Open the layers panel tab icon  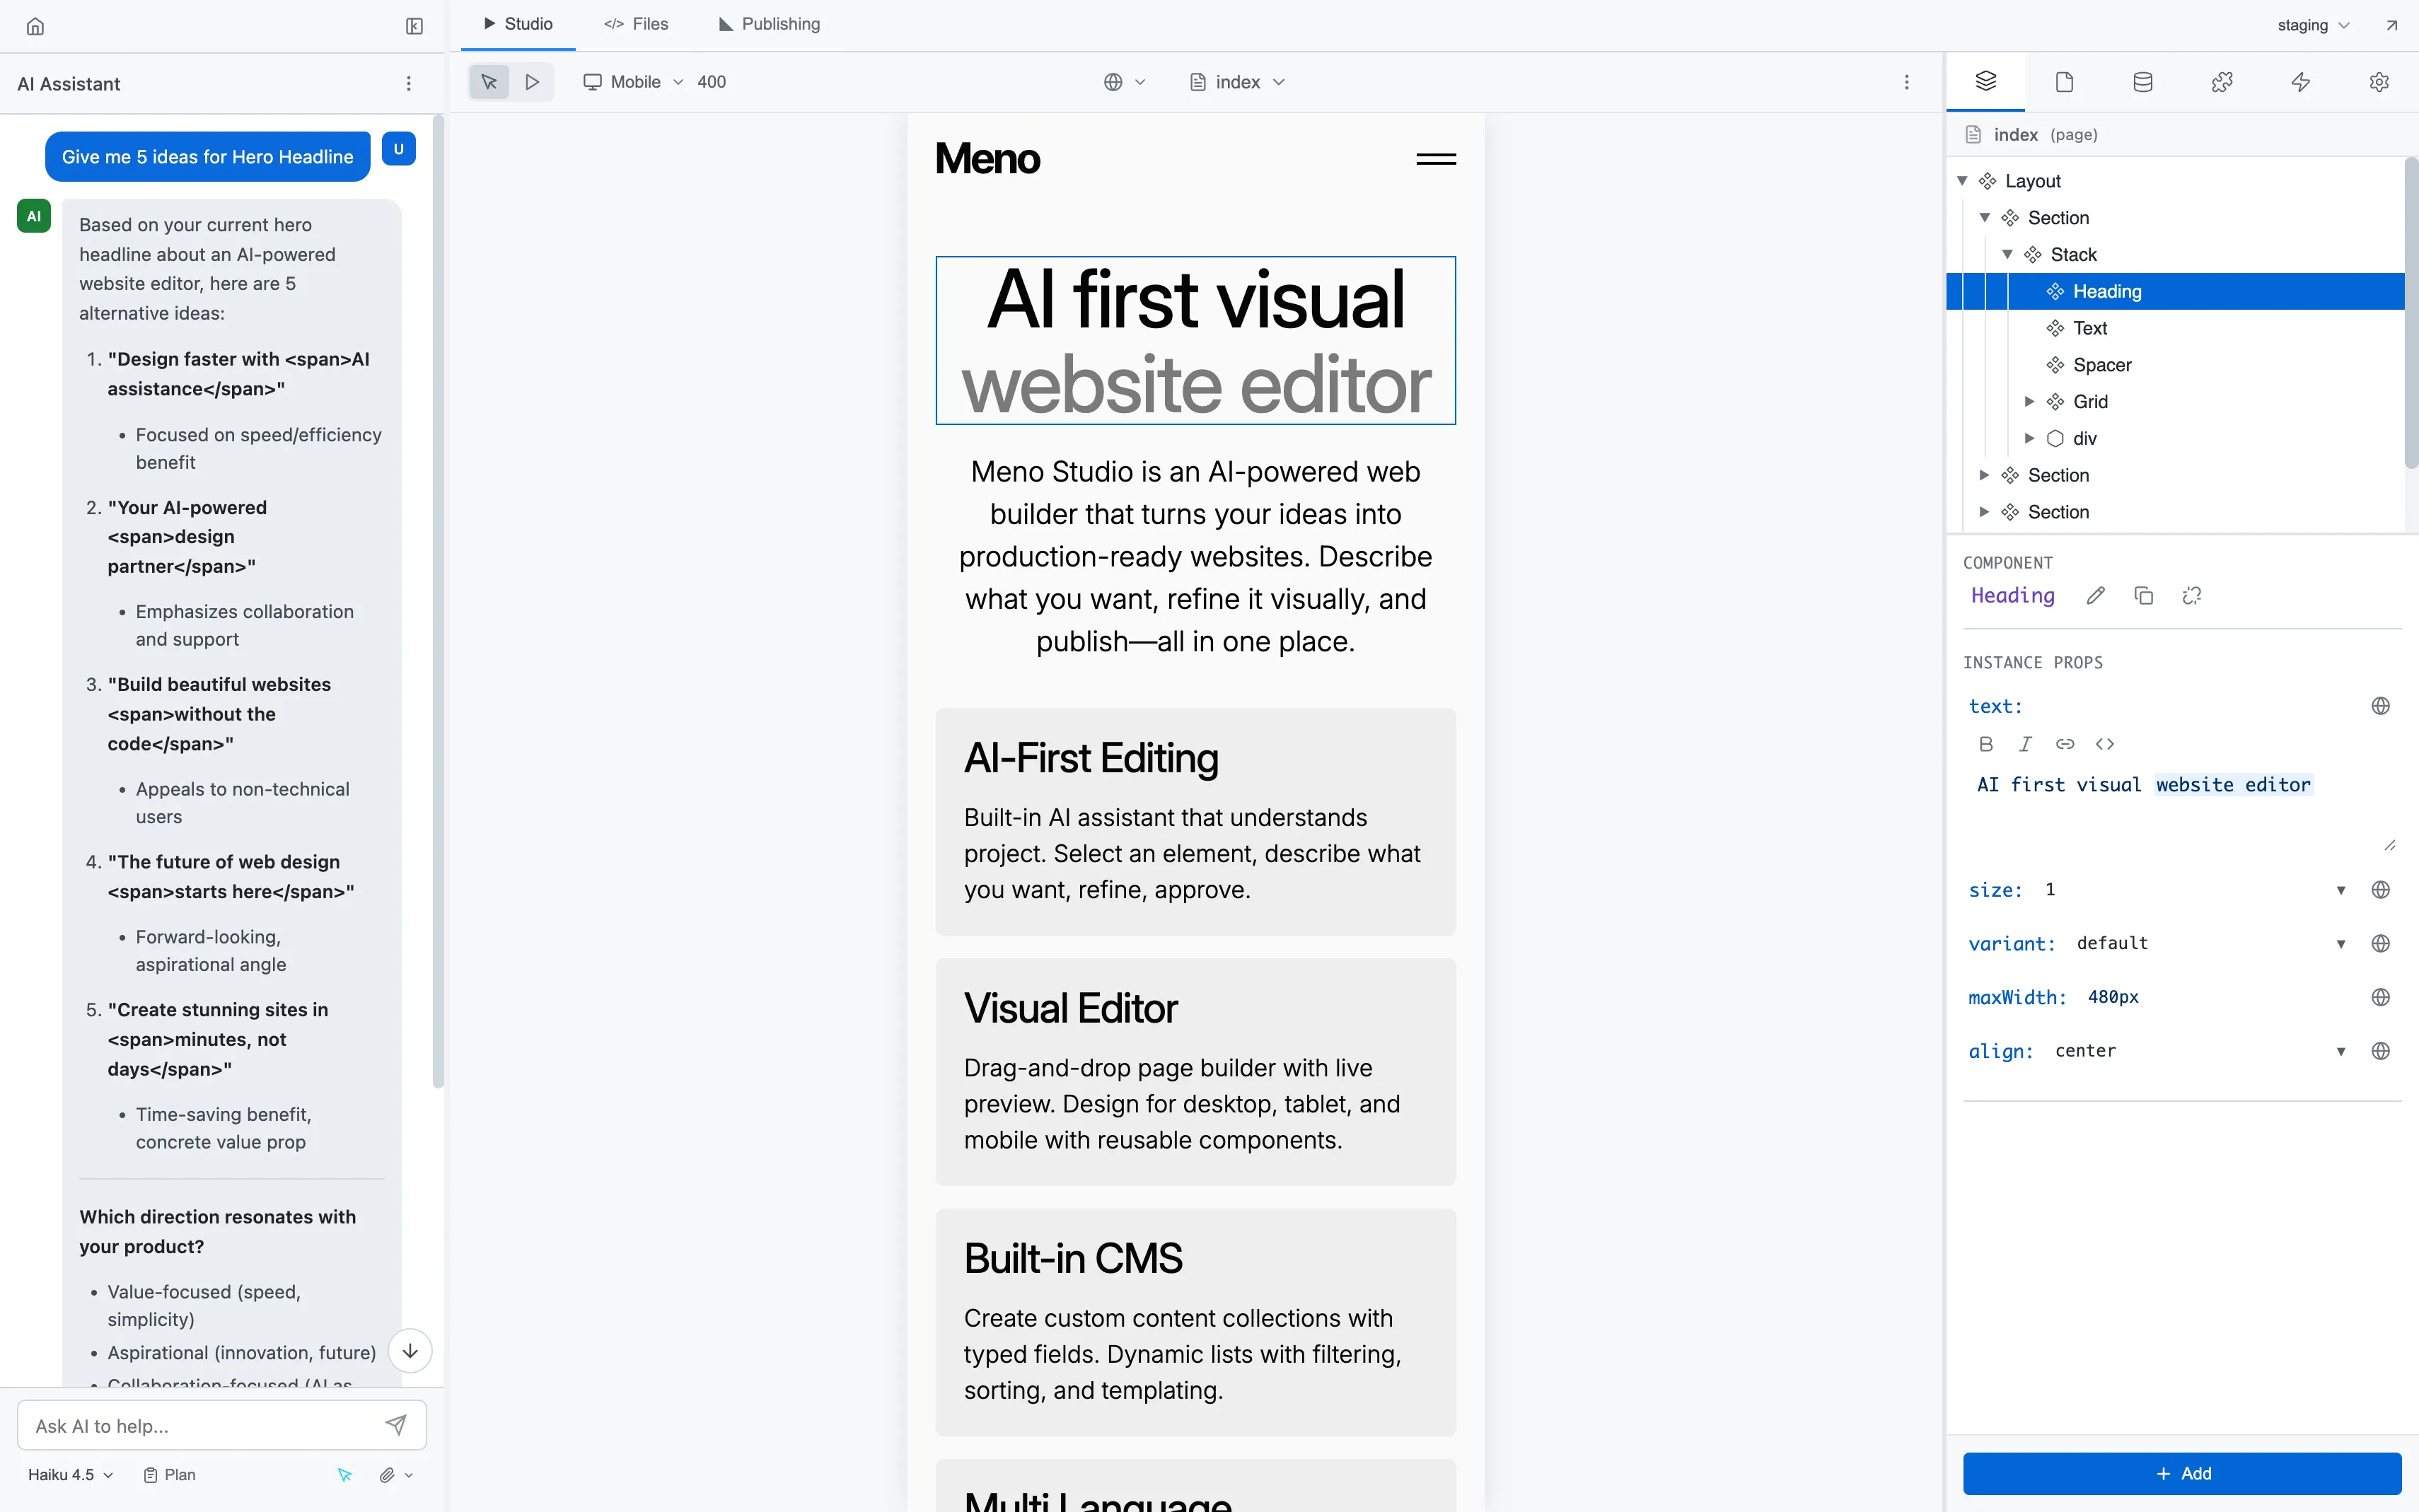1985,82
